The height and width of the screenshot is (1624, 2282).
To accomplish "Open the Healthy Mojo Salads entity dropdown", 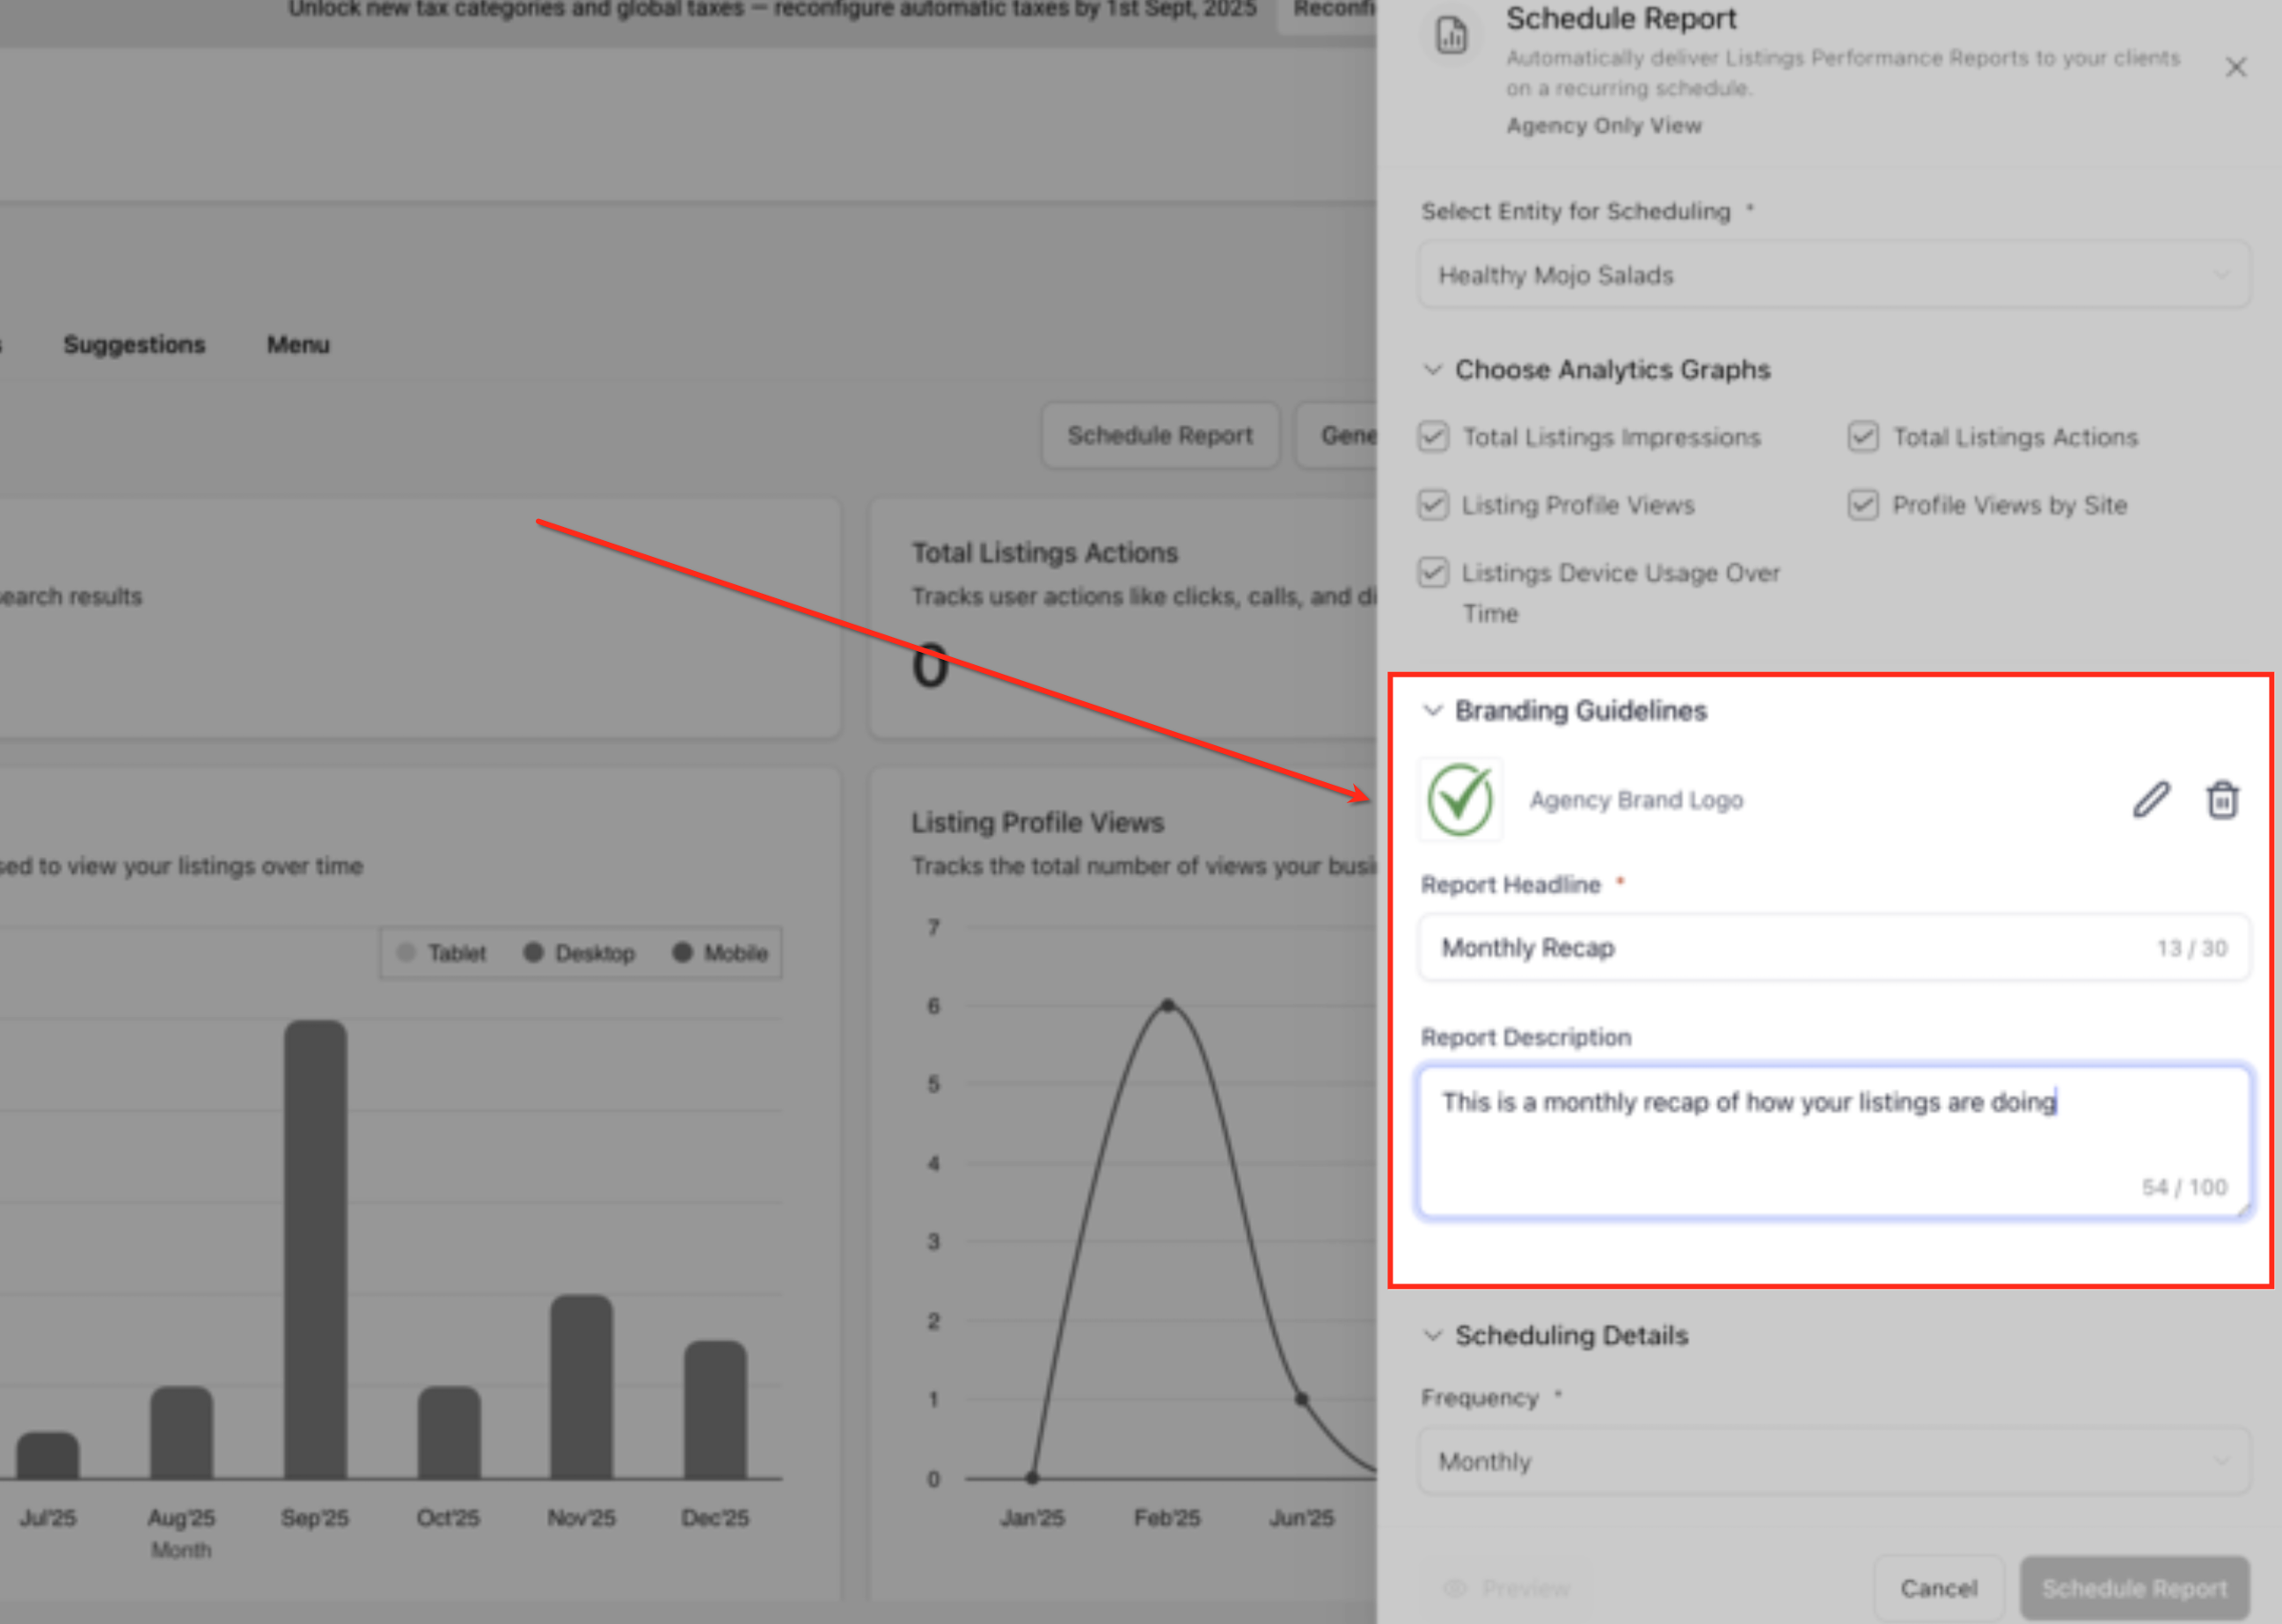I will [x=1833, y=275].
